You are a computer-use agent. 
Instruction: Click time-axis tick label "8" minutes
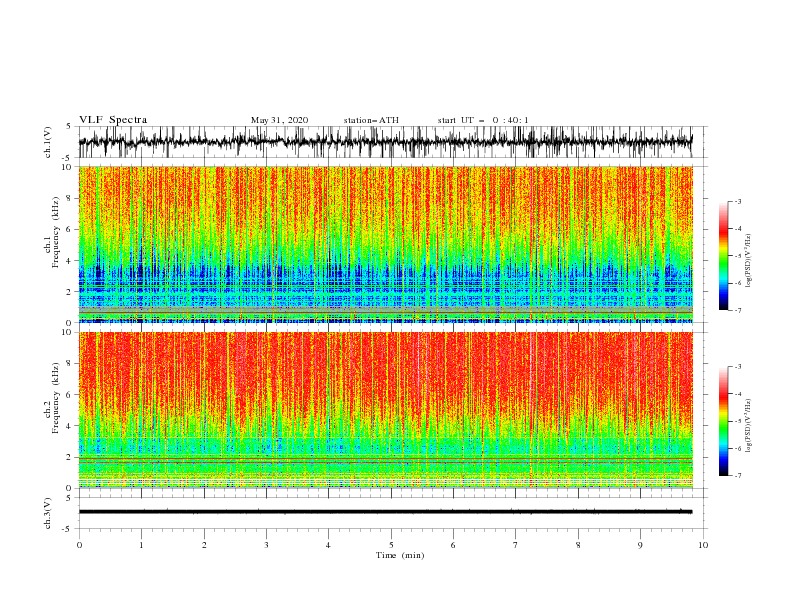(x=578, y=545)
